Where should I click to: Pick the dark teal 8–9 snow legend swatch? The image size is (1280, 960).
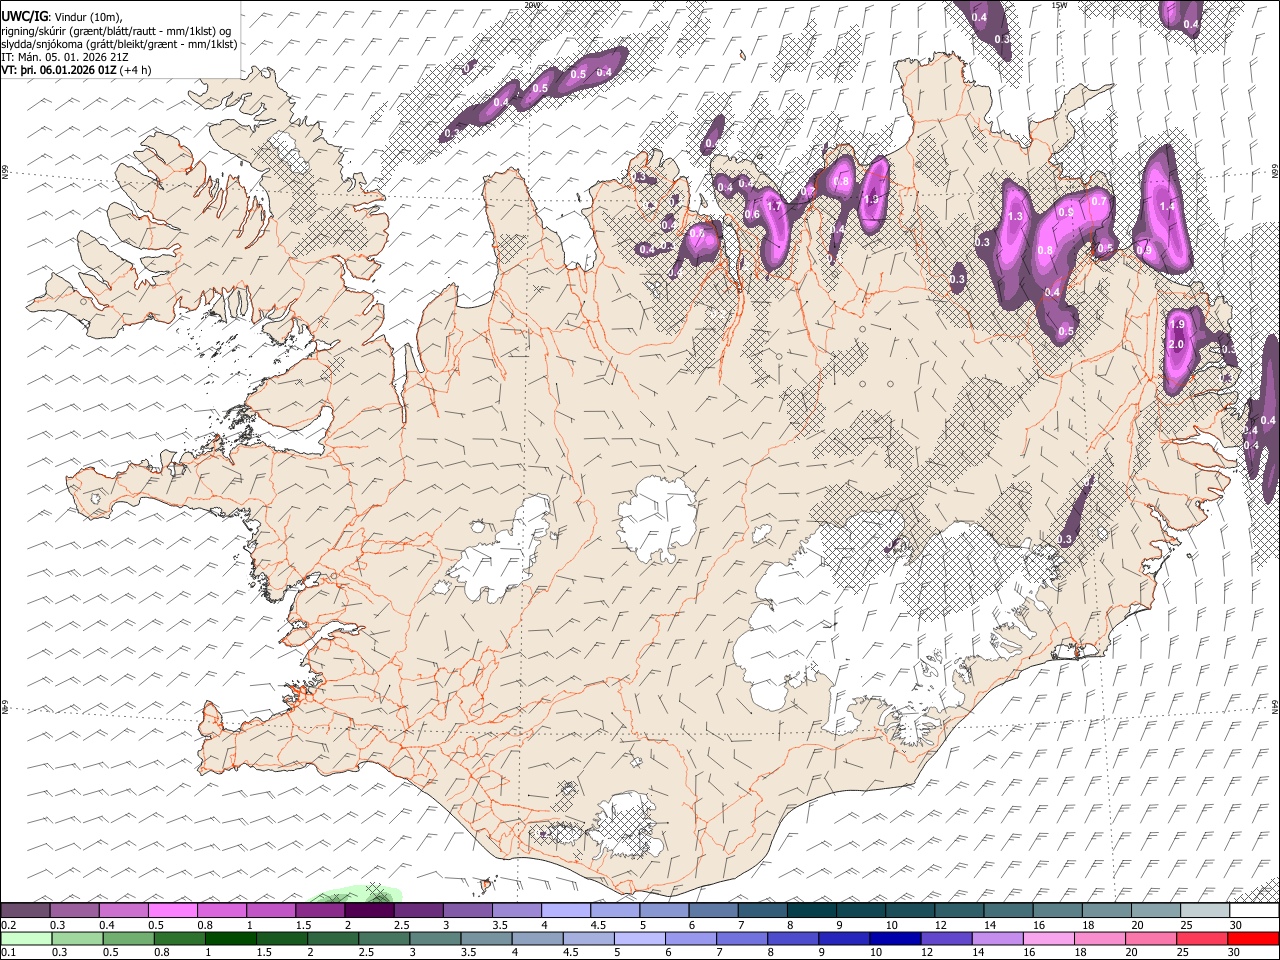click(x=812, y=911)
